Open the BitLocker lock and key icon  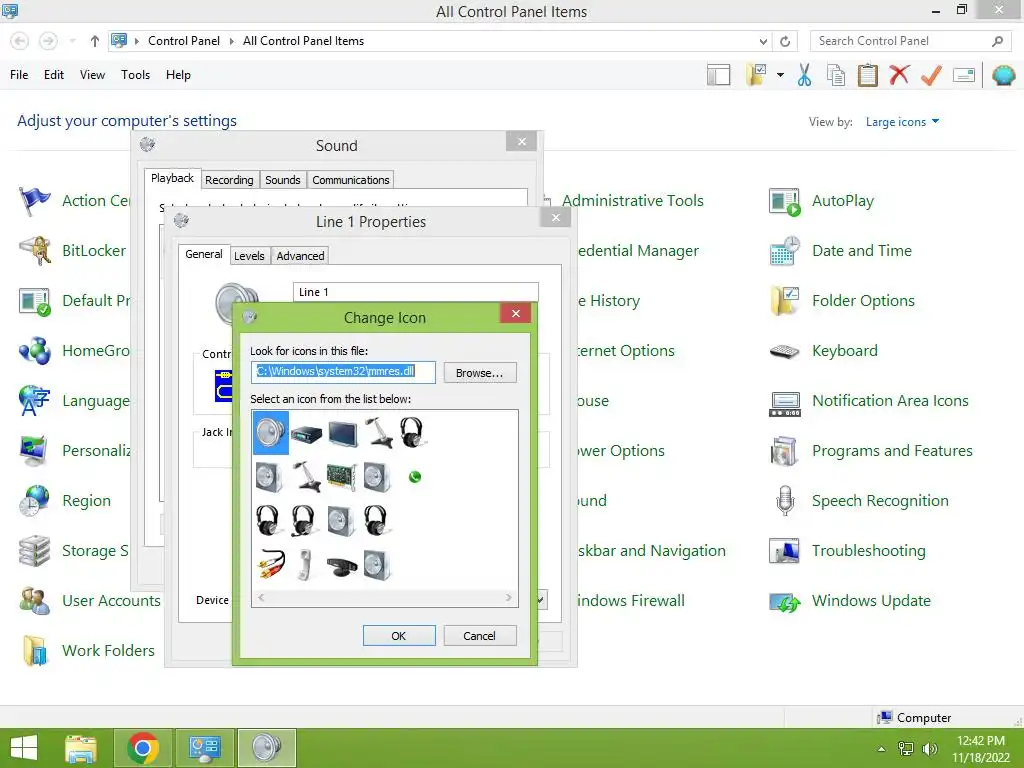[x=35, y=251]
